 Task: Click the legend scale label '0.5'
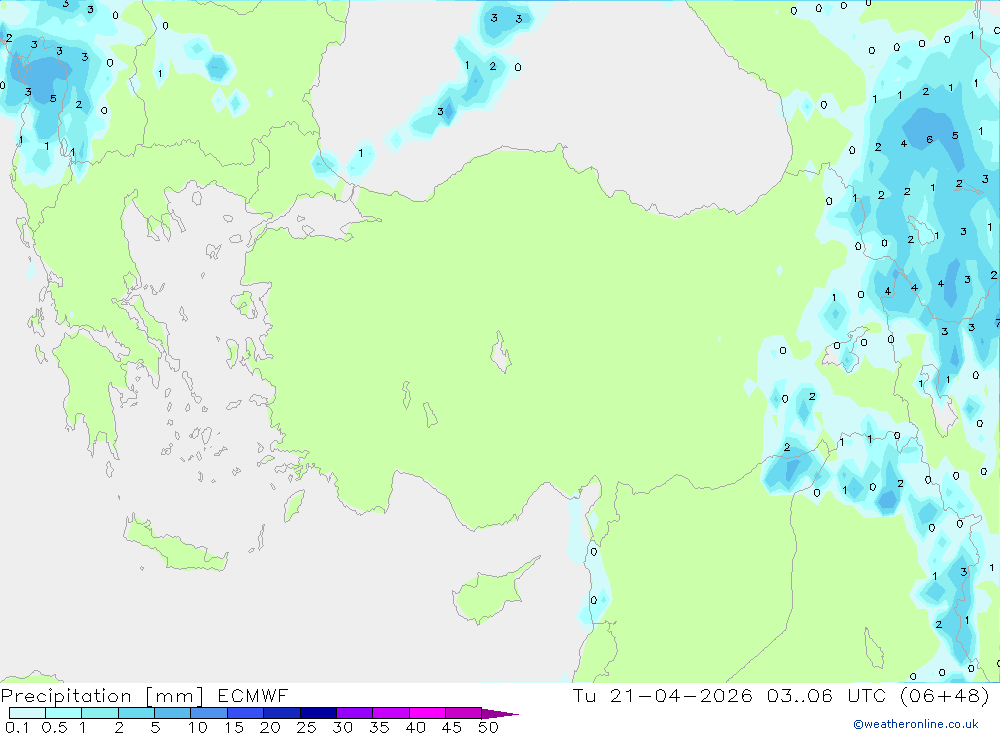tap(54, 727)
